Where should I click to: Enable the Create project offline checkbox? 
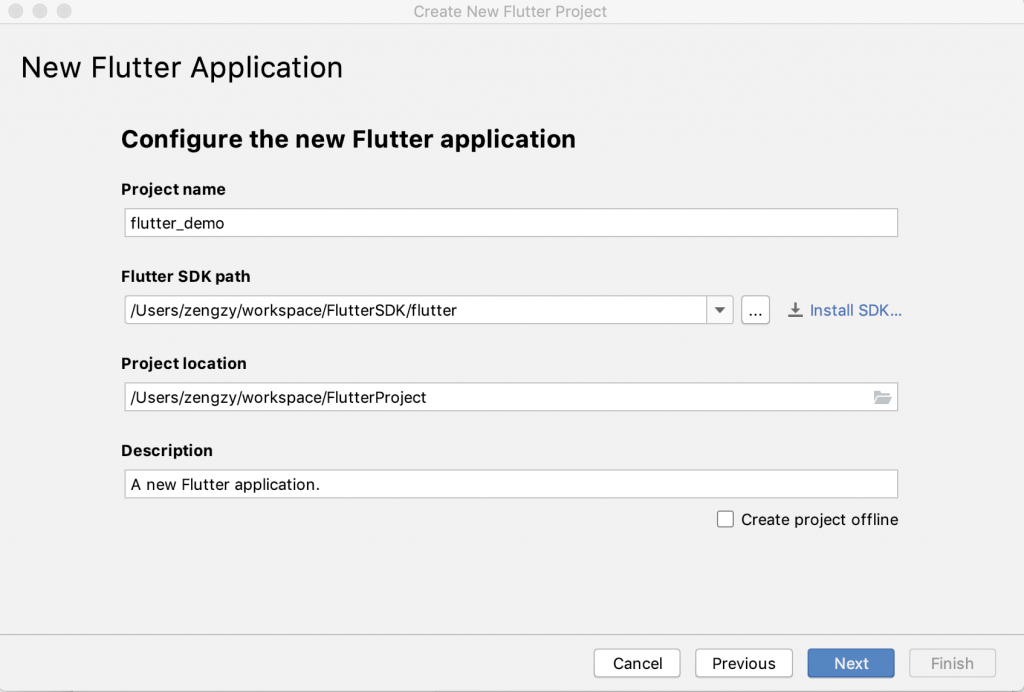point(725,519)
